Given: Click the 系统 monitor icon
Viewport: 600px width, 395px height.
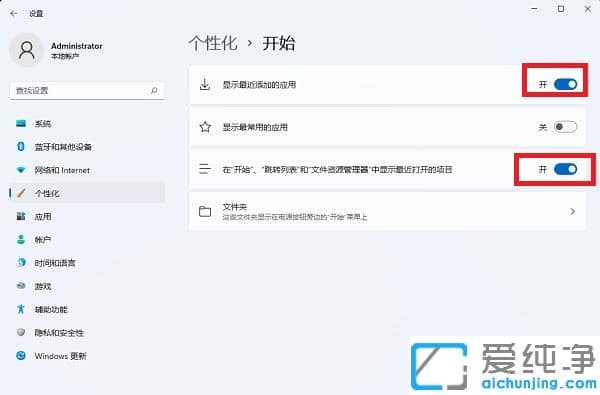Looking at the screenshot, I should 21,124.
